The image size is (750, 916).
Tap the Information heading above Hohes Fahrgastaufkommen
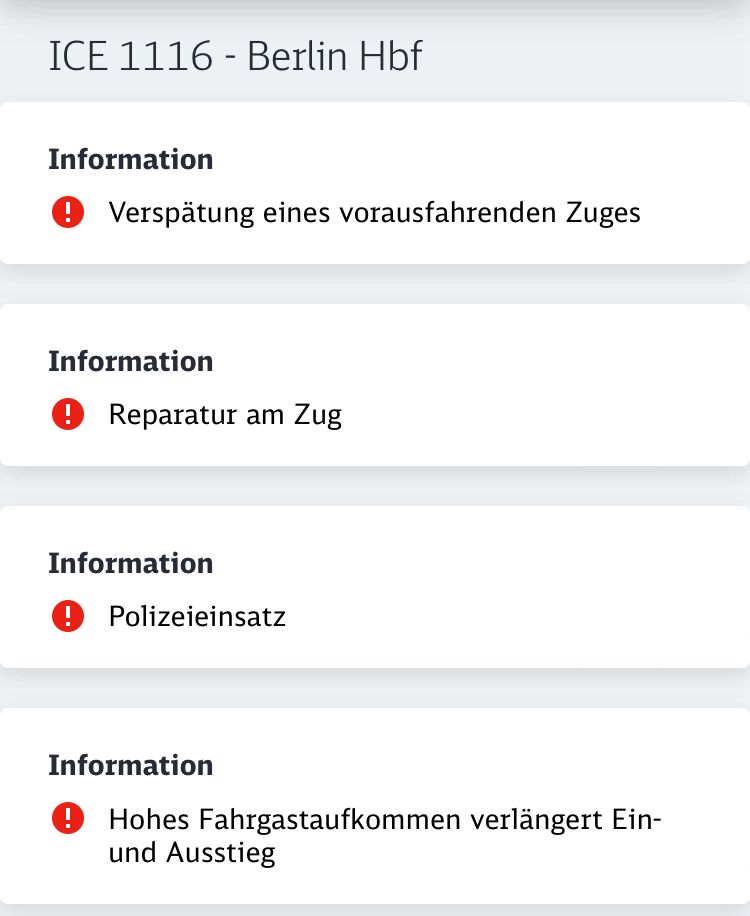pyautogui.click(x=131, y=765)
